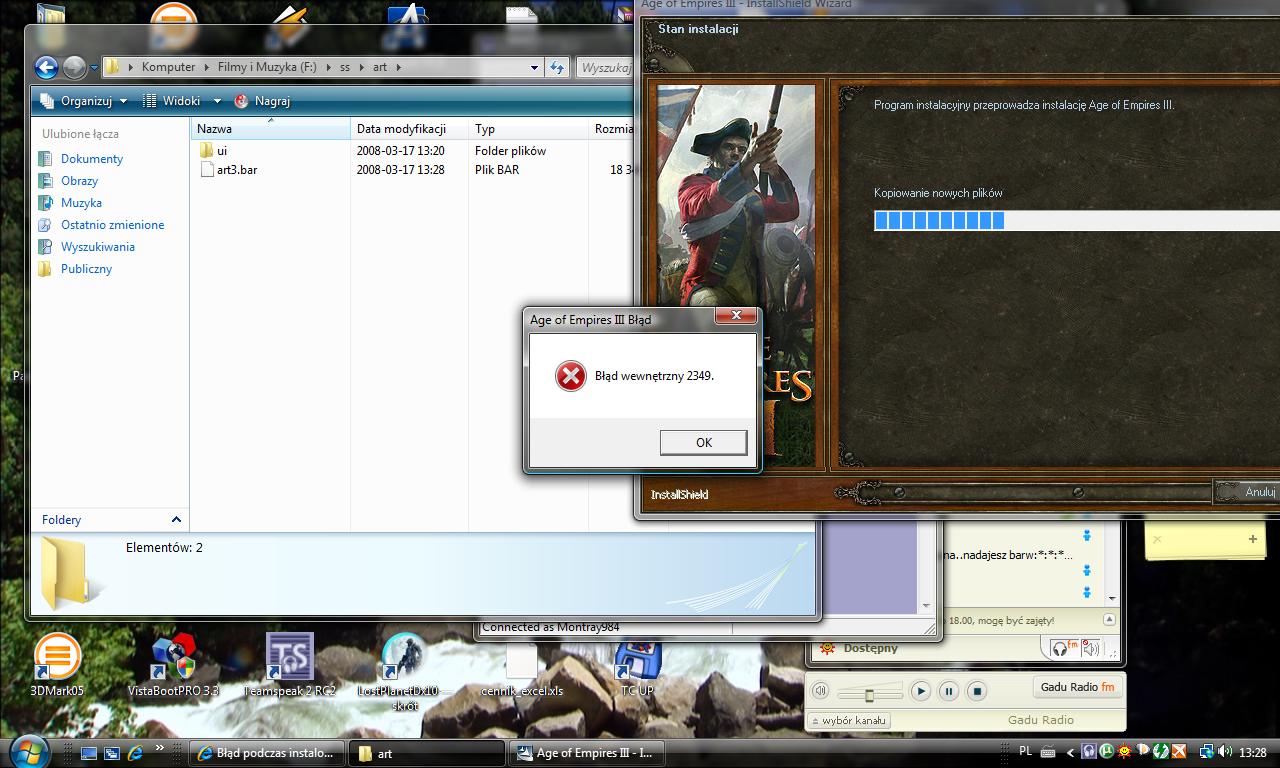Click the Gadu Radio fm button
Viewport: 1280px width, 768px height.
click(x=1077, y=688)
